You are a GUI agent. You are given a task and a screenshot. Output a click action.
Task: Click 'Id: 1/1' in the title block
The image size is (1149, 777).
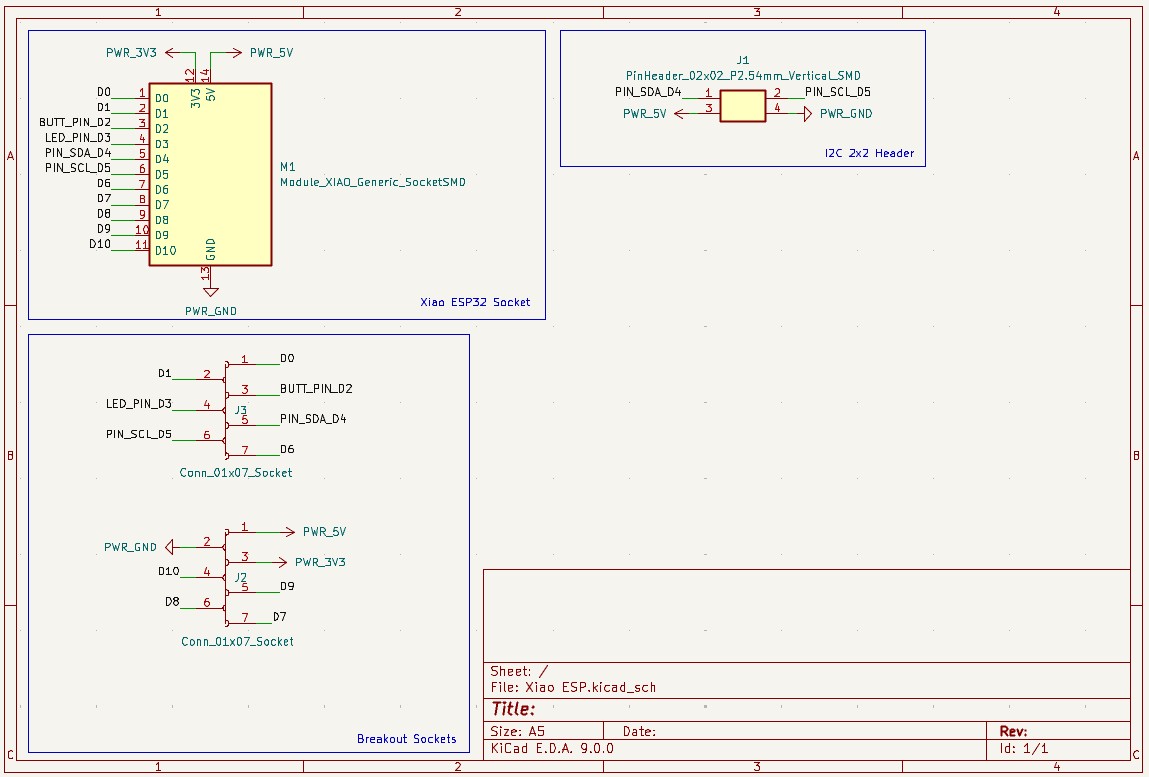click(1024, 748)
